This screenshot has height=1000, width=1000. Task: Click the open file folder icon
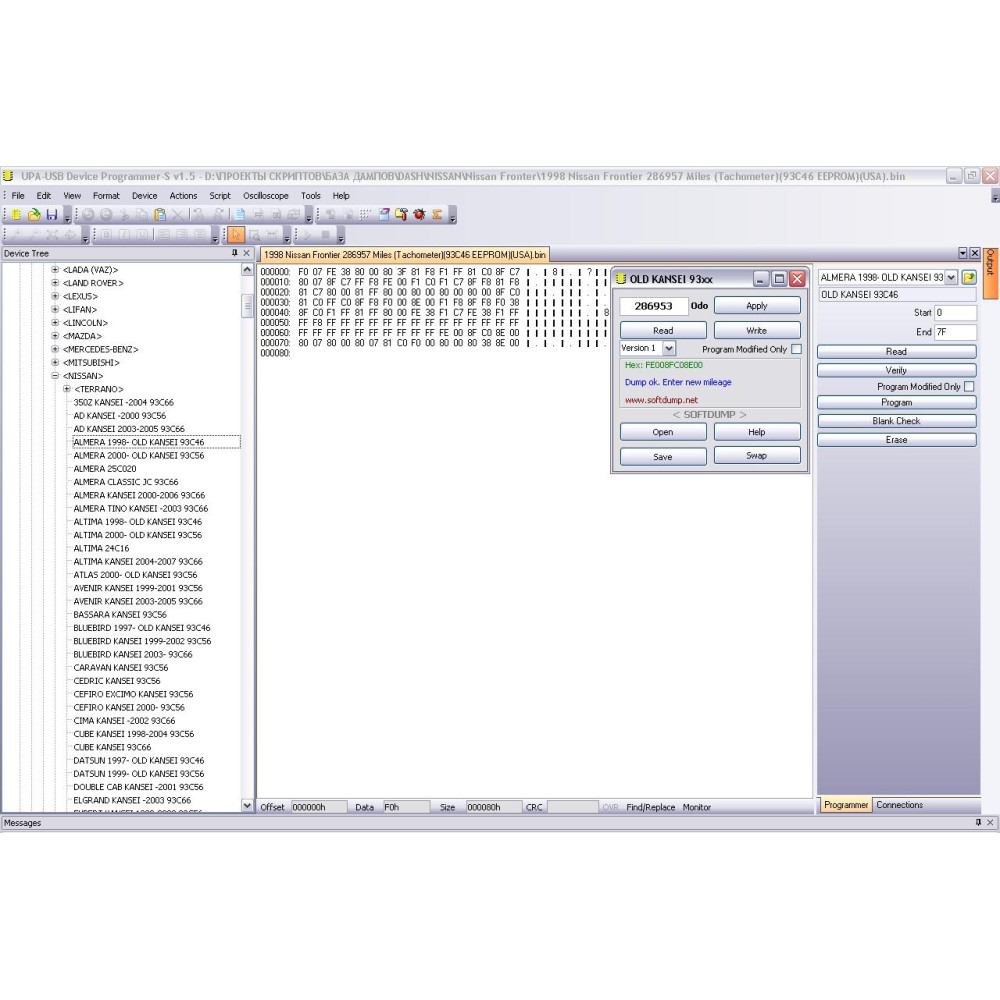pyautogui.click(x=34, y=215)
